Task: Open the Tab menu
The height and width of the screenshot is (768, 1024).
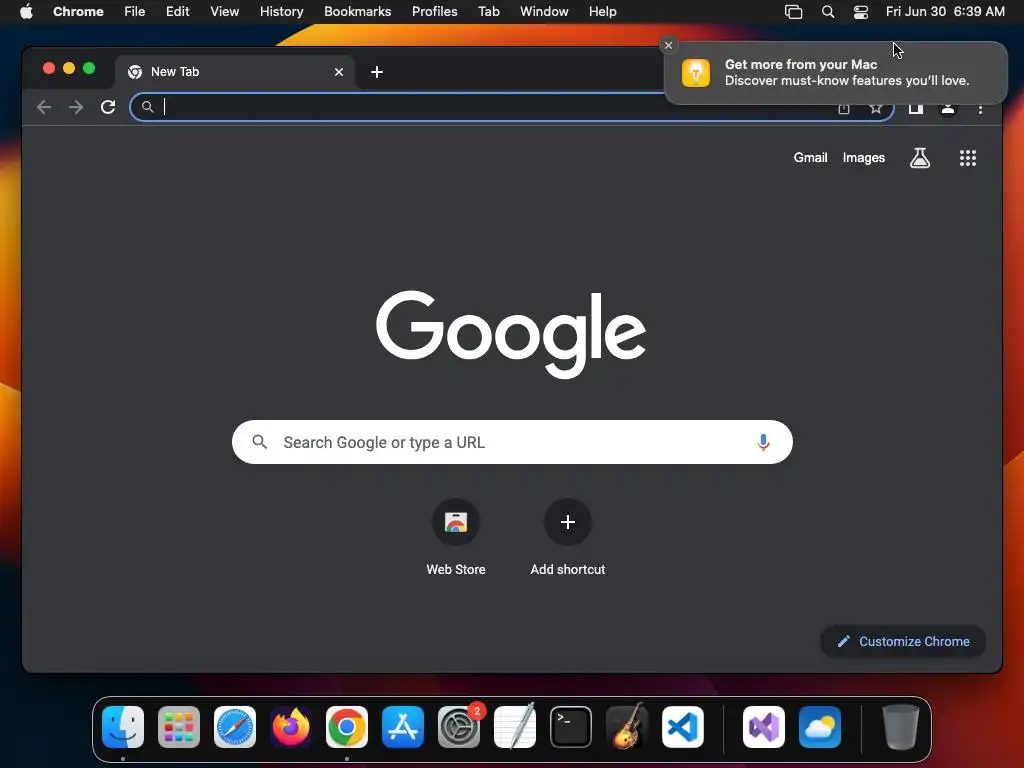Action: coord(488,12)
